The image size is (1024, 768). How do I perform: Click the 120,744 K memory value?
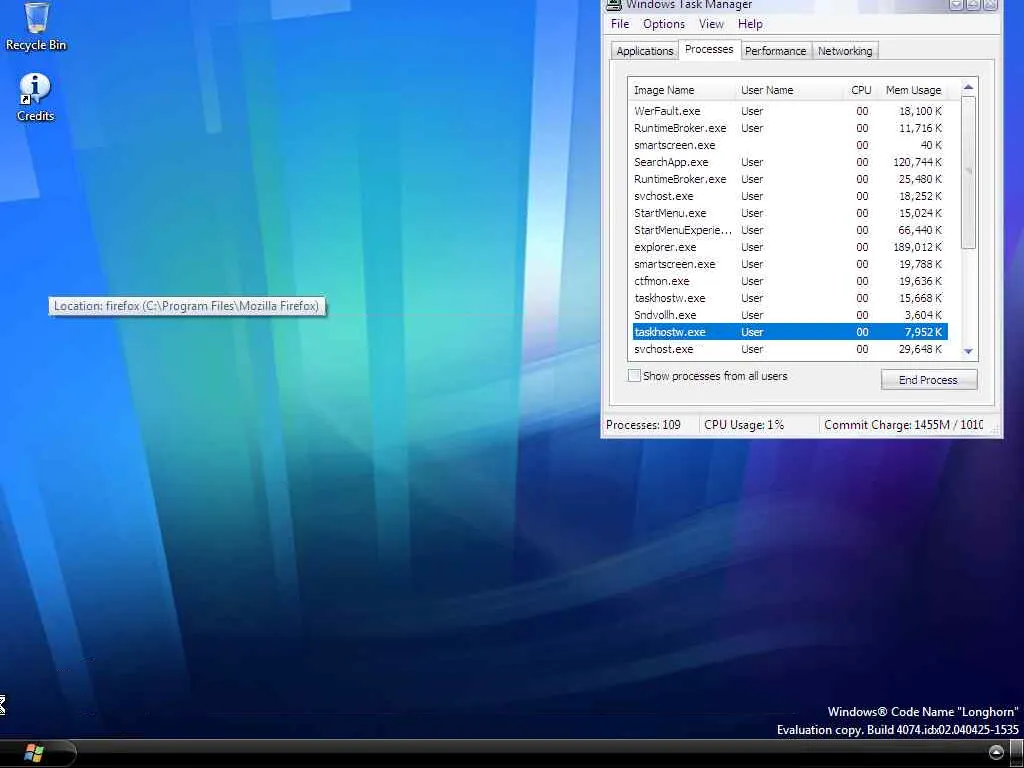tap(918, 162)
